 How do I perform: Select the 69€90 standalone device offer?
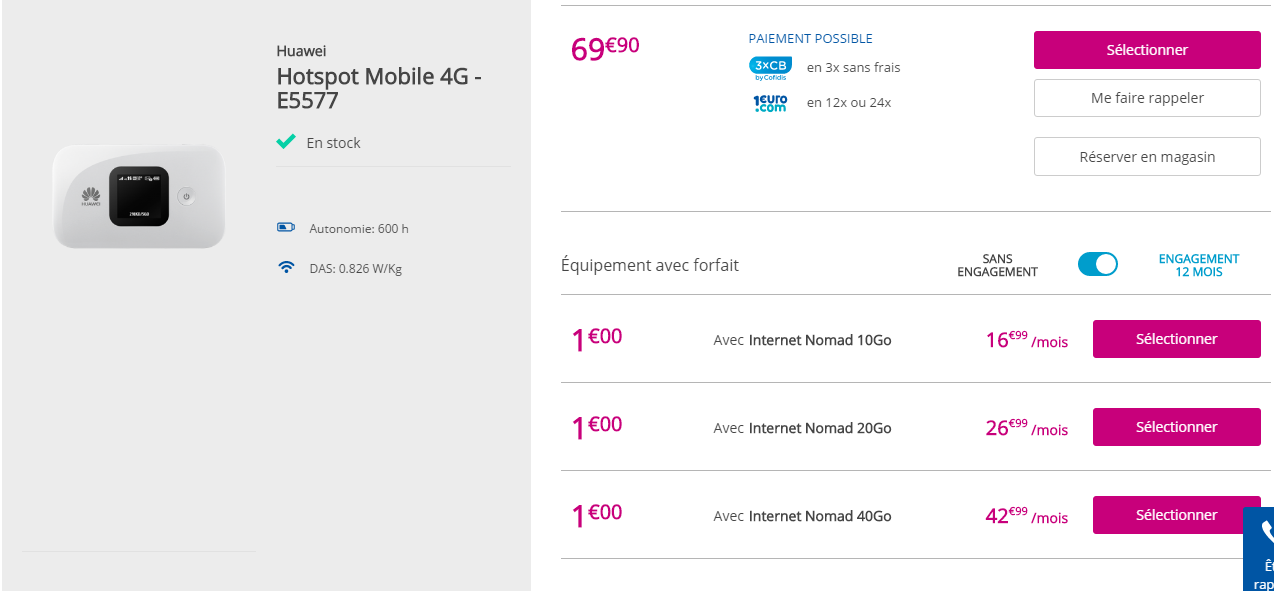coord(1146,50)
